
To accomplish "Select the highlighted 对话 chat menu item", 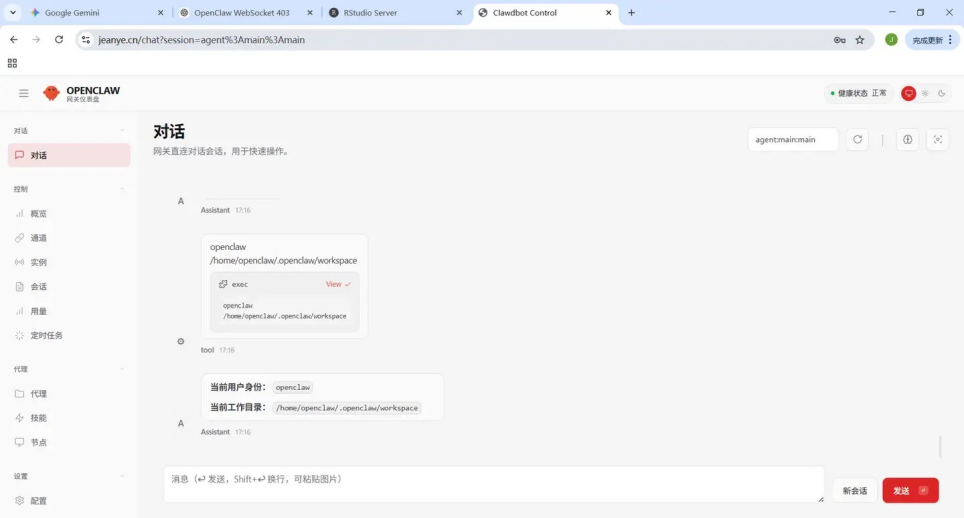I will tap(69, 155).
